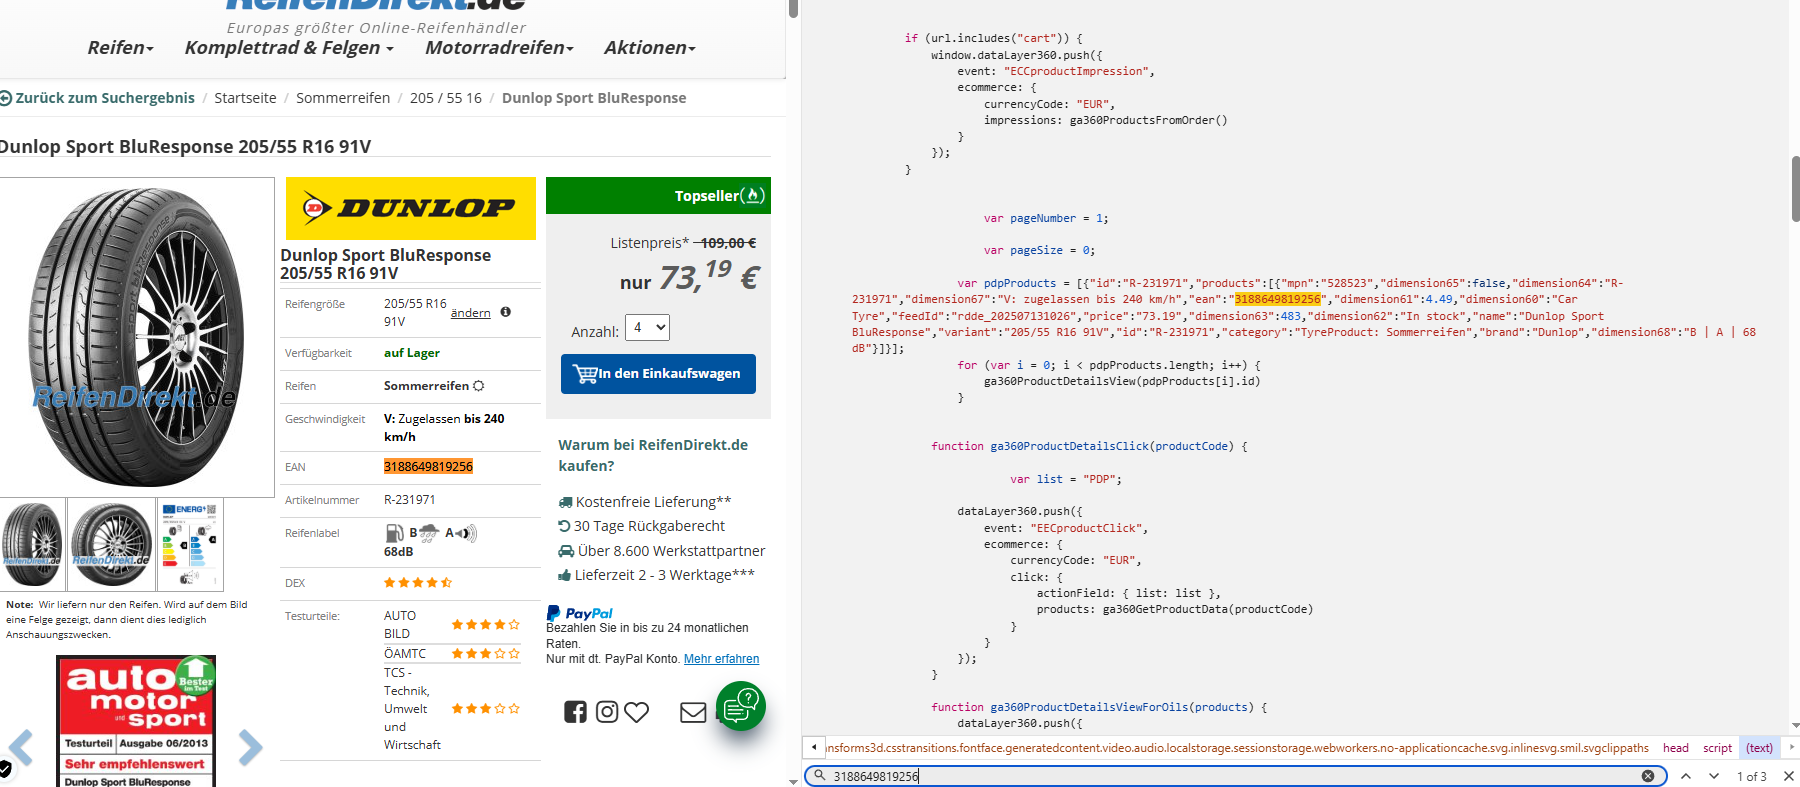Open the green chat help bubble
This screenshot has width=1800, height=787.
click(741, 706)
